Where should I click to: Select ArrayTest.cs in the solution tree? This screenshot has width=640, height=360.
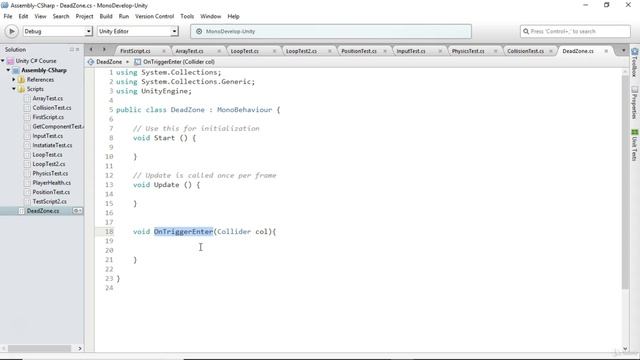pos(48,98)
